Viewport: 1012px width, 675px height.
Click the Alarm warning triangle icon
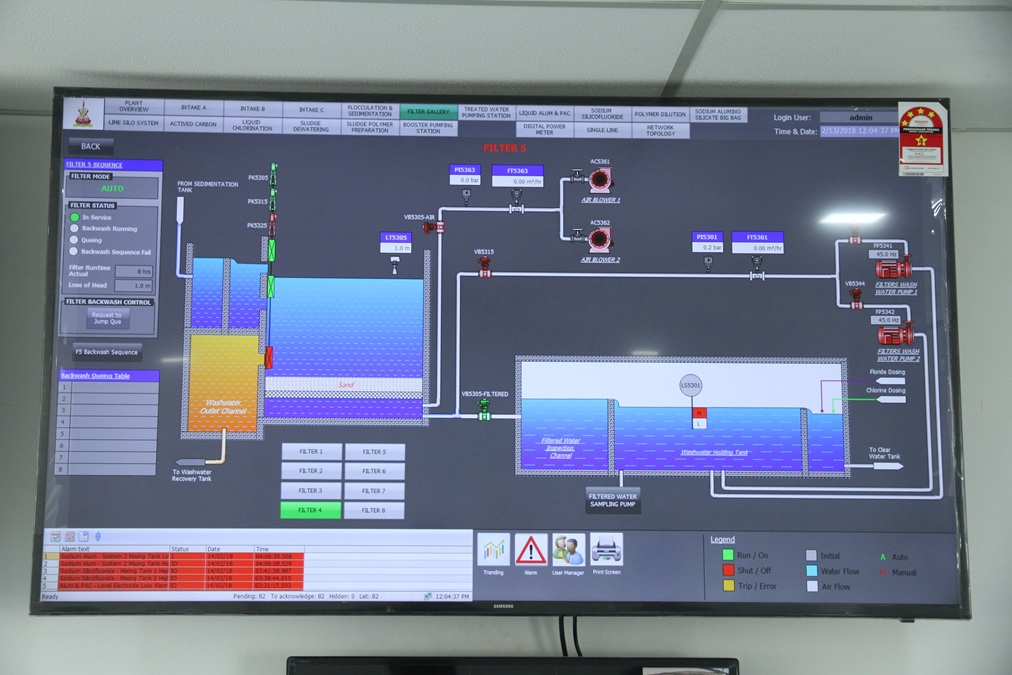[x=531, y=550]
